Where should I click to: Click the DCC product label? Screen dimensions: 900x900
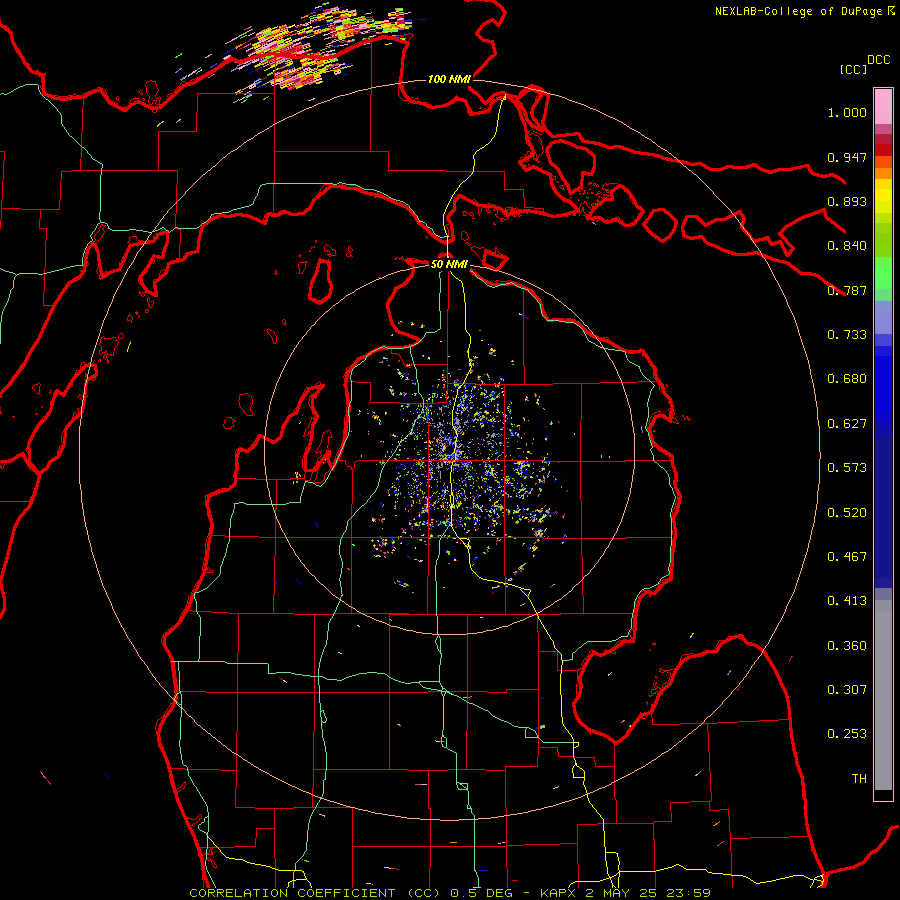(879, 59)
